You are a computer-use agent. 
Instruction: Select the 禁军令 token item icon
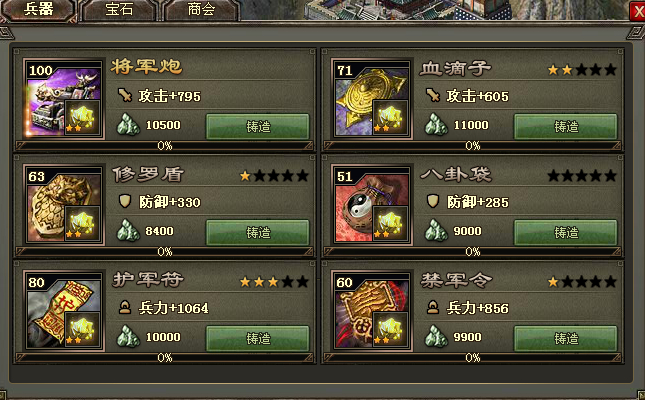(372, 311)
